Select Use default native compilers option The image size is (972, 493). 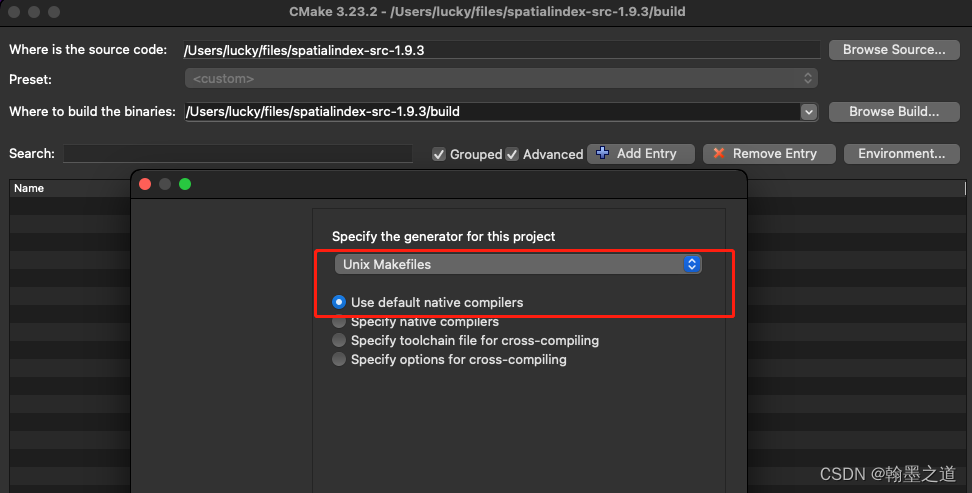[340, 302]
